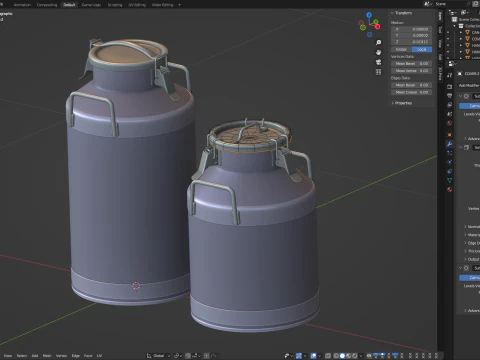Click the red X axis gizmo ball
This screenshot has width=480, height=360.
[377, 27]
